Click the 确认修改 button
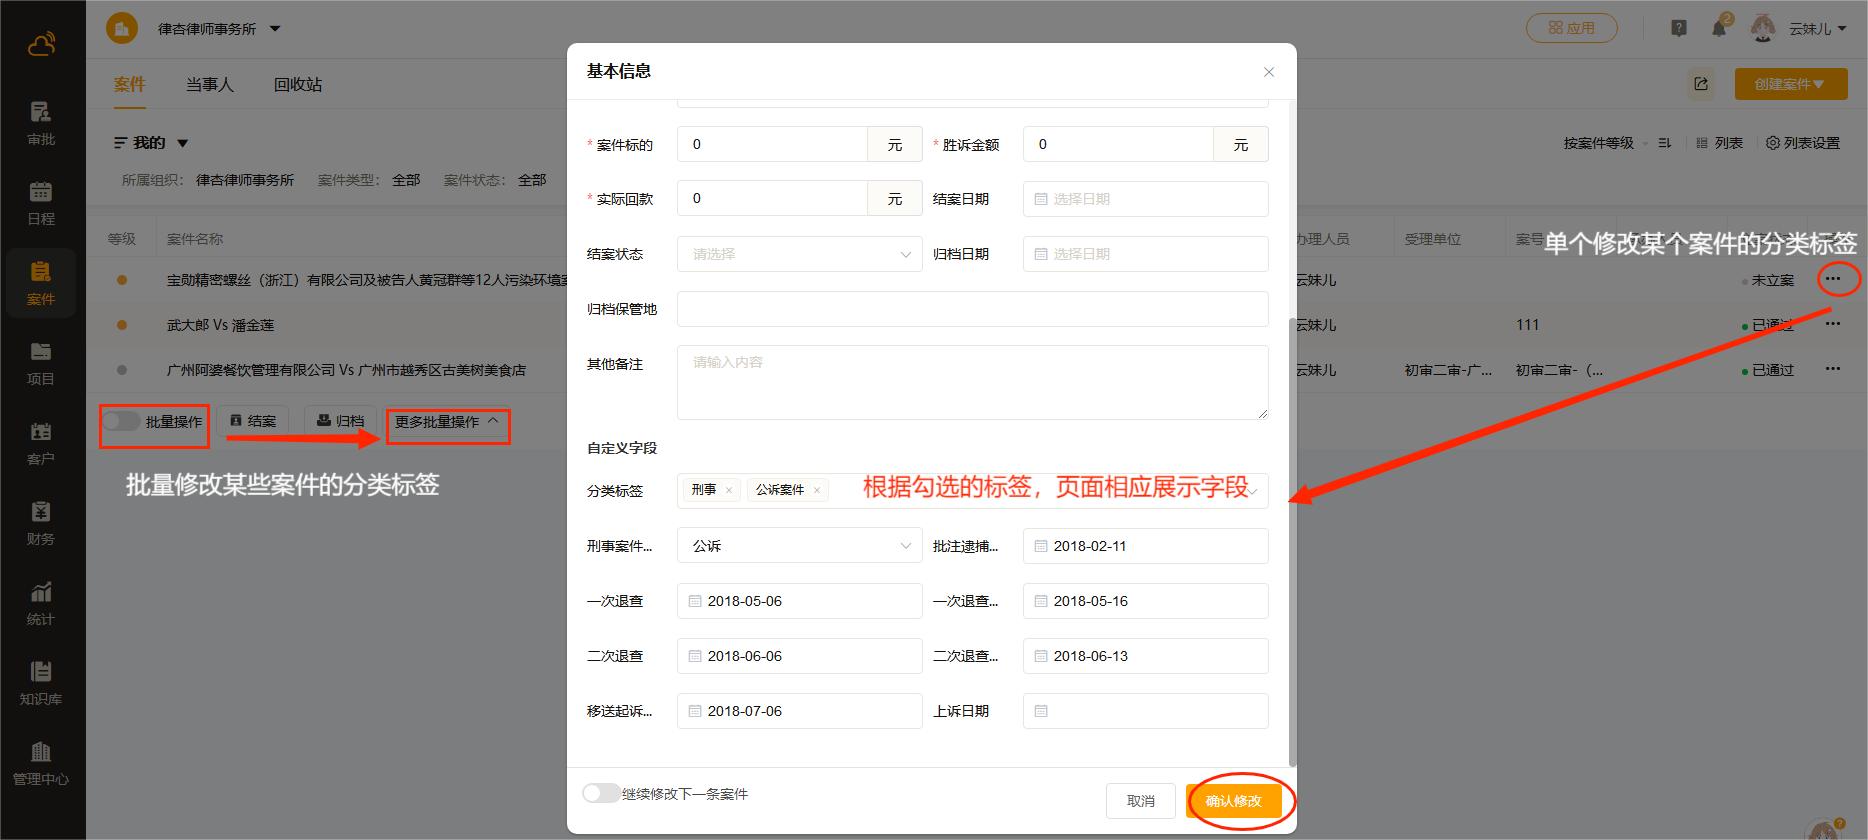 pos(1233,801)
